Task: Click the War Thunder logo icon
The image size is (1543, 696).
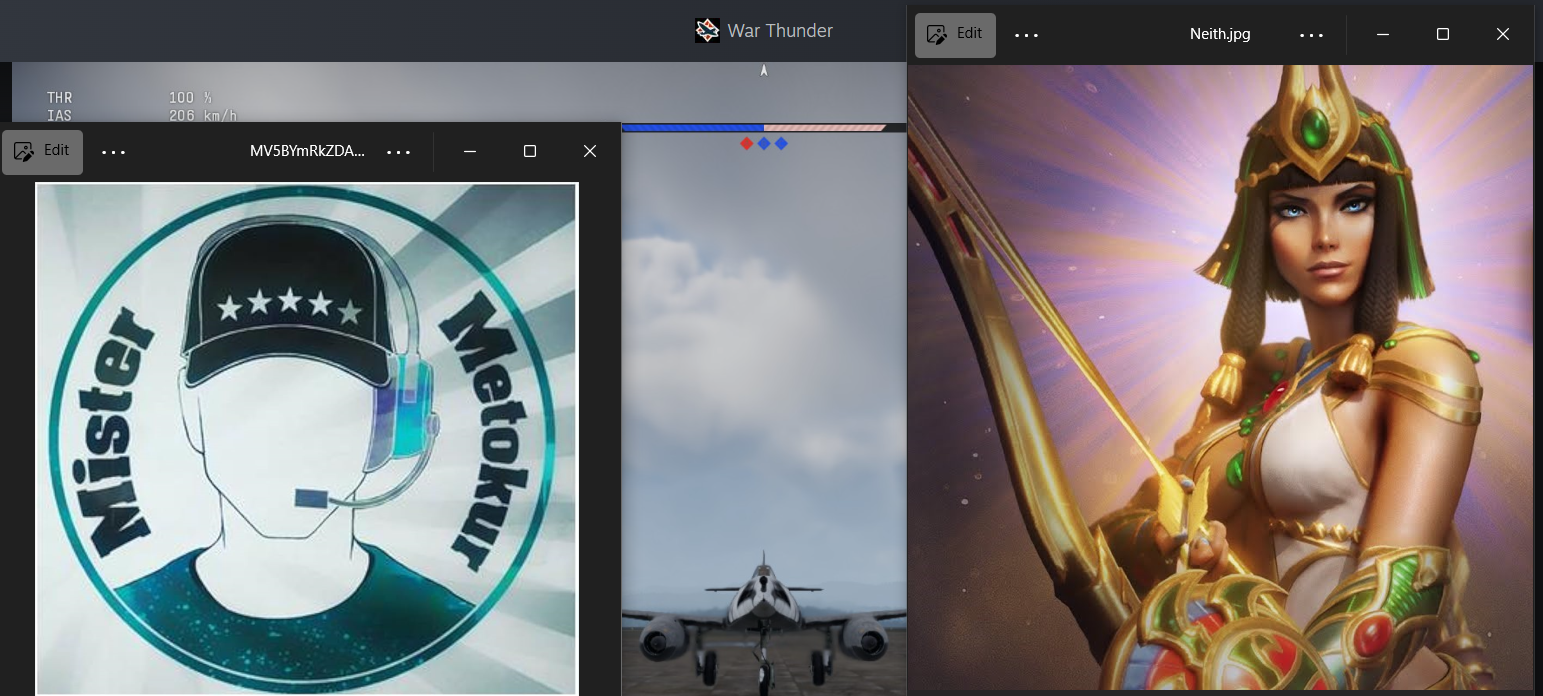Action: pos(707,31)
